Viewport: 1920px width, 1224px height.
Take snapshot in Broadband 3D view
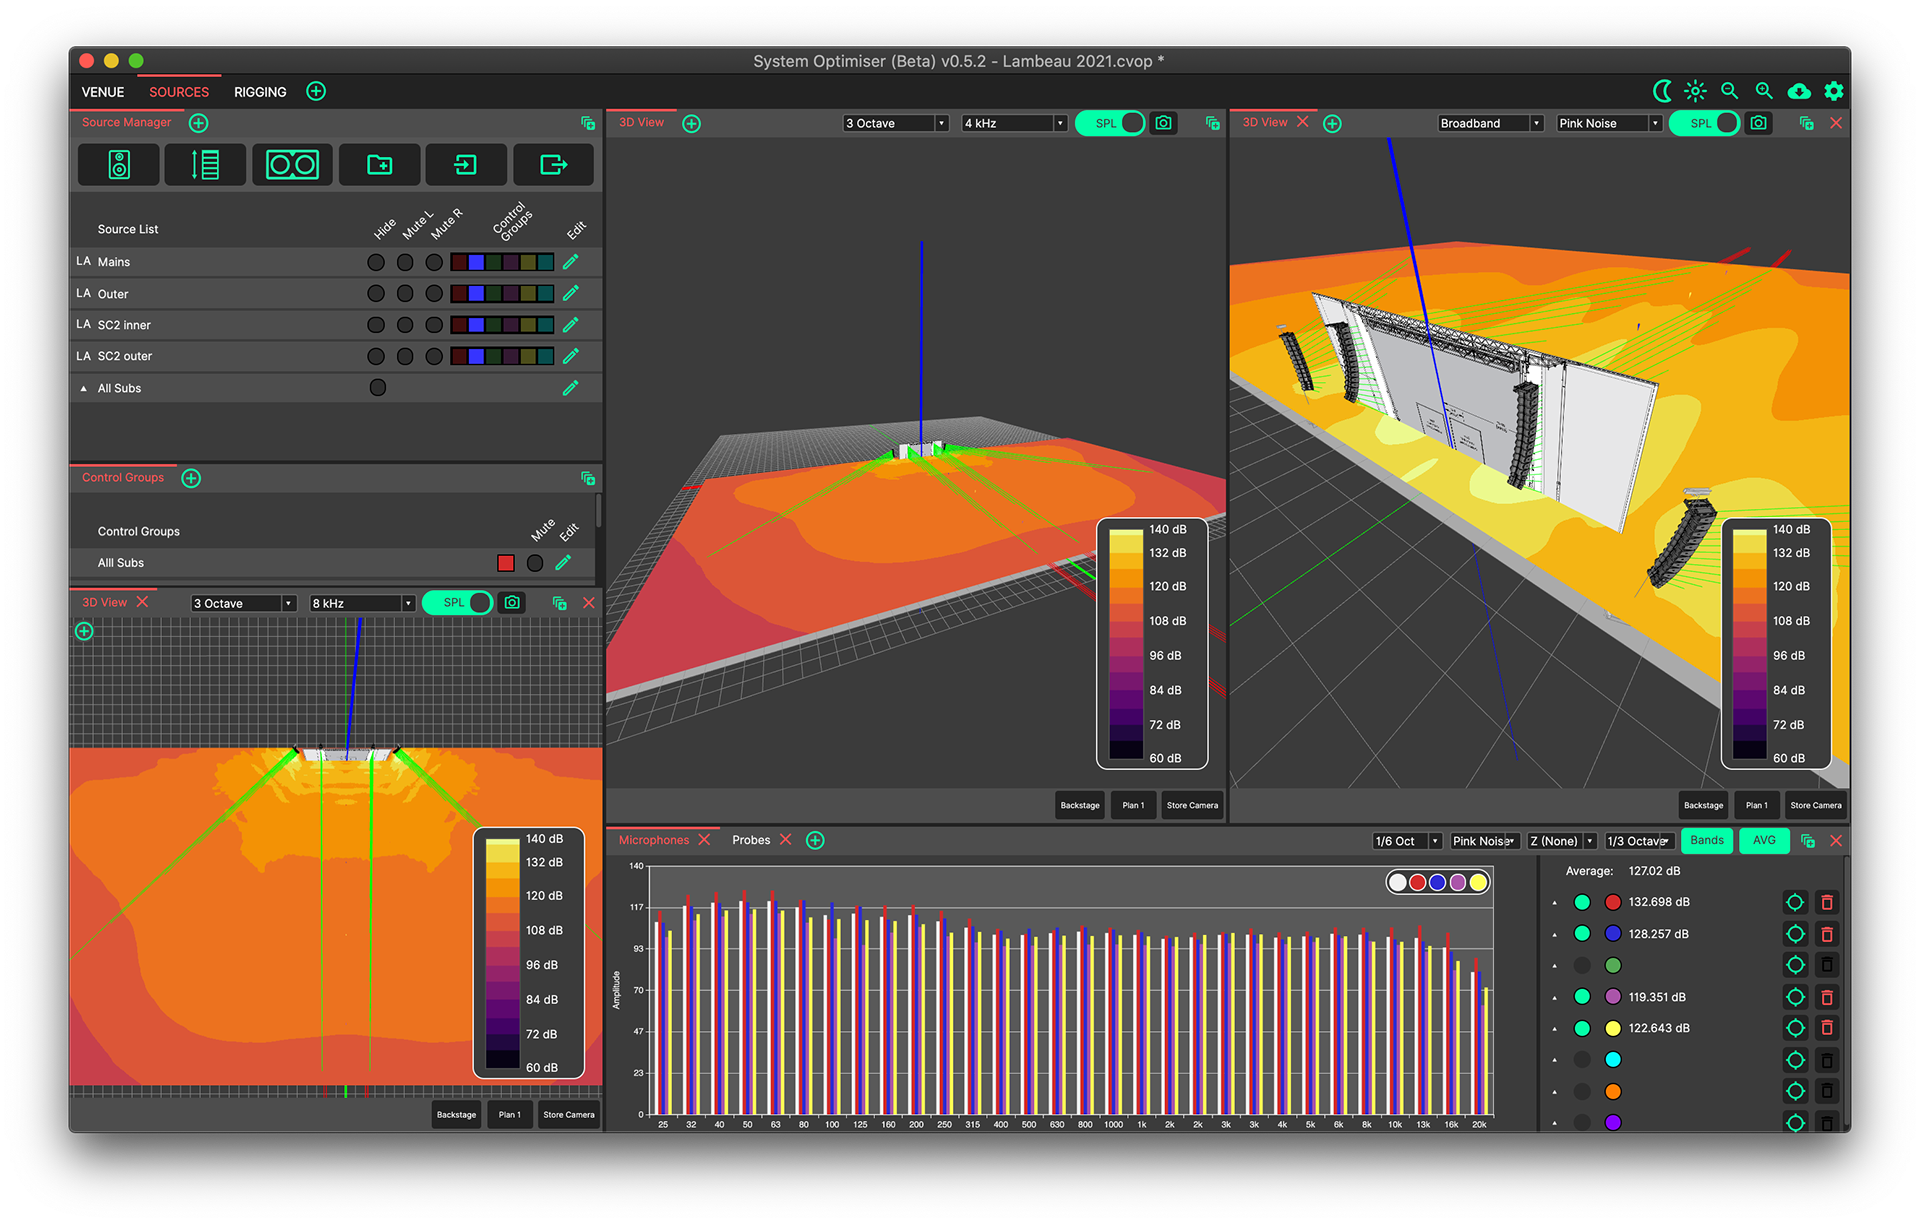(x=1759, y=123)
